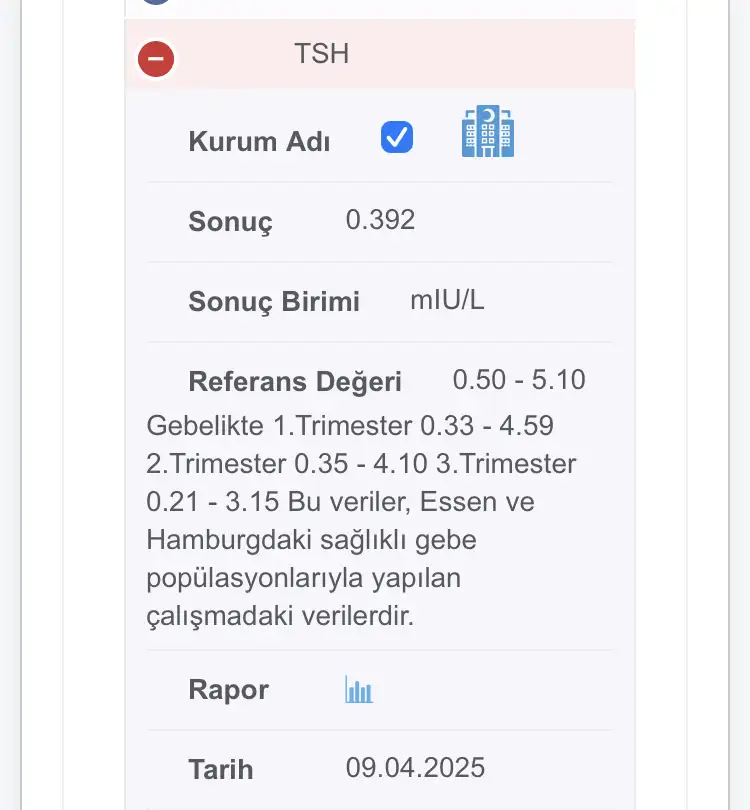Click the TSH test header title
The width and height of the screenshot is (750, 810).
(321, 53)
